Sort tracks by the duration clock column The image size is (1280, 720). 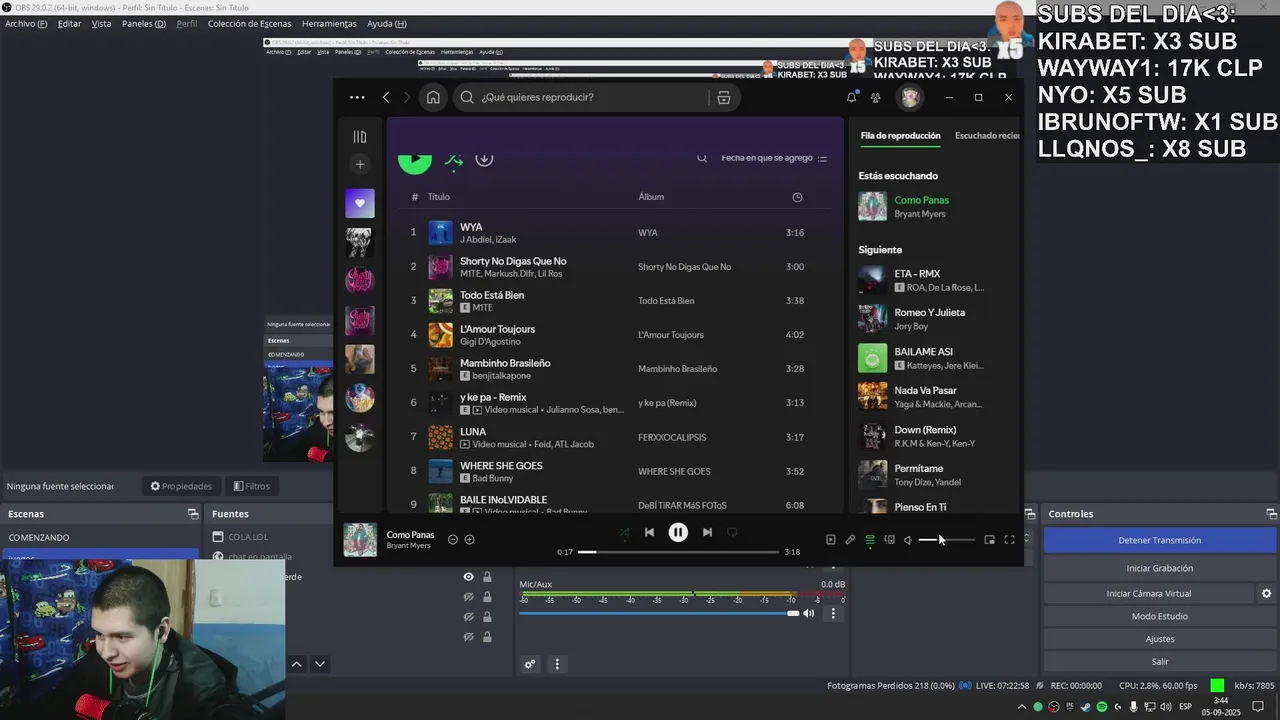(797, 197)
